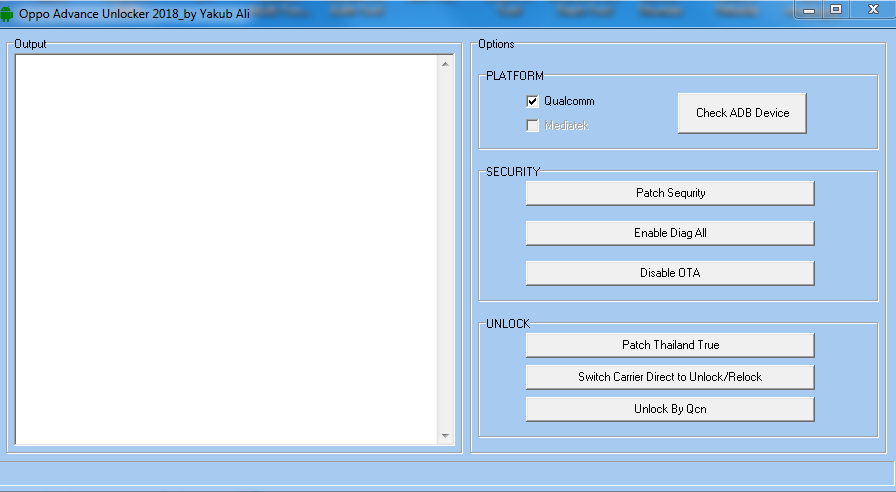Minimize the Oppo Advance Unlocker window
The height and width of the screenshot is (492, 896).
point(809,10)
